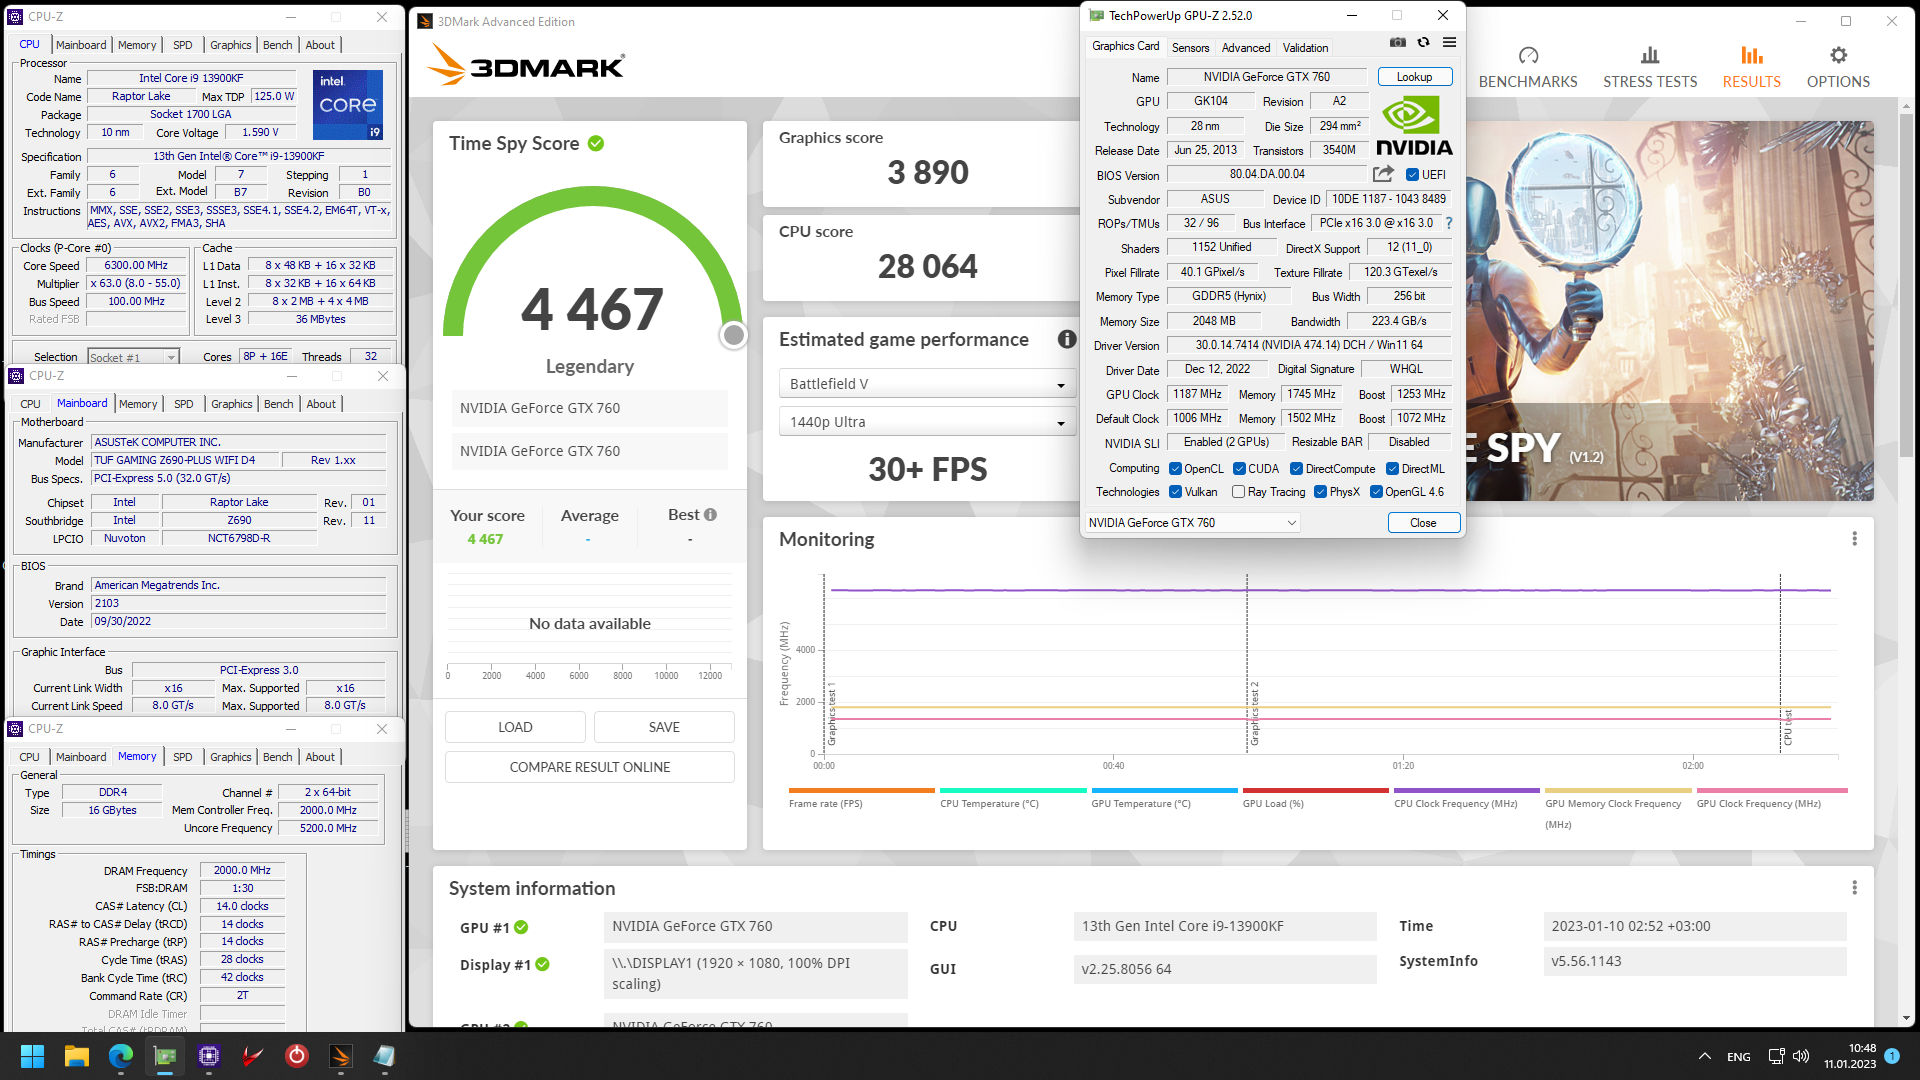Click the SAVE button in 3DMark
The image size is (1920, 1080).
tap(664, 727)
